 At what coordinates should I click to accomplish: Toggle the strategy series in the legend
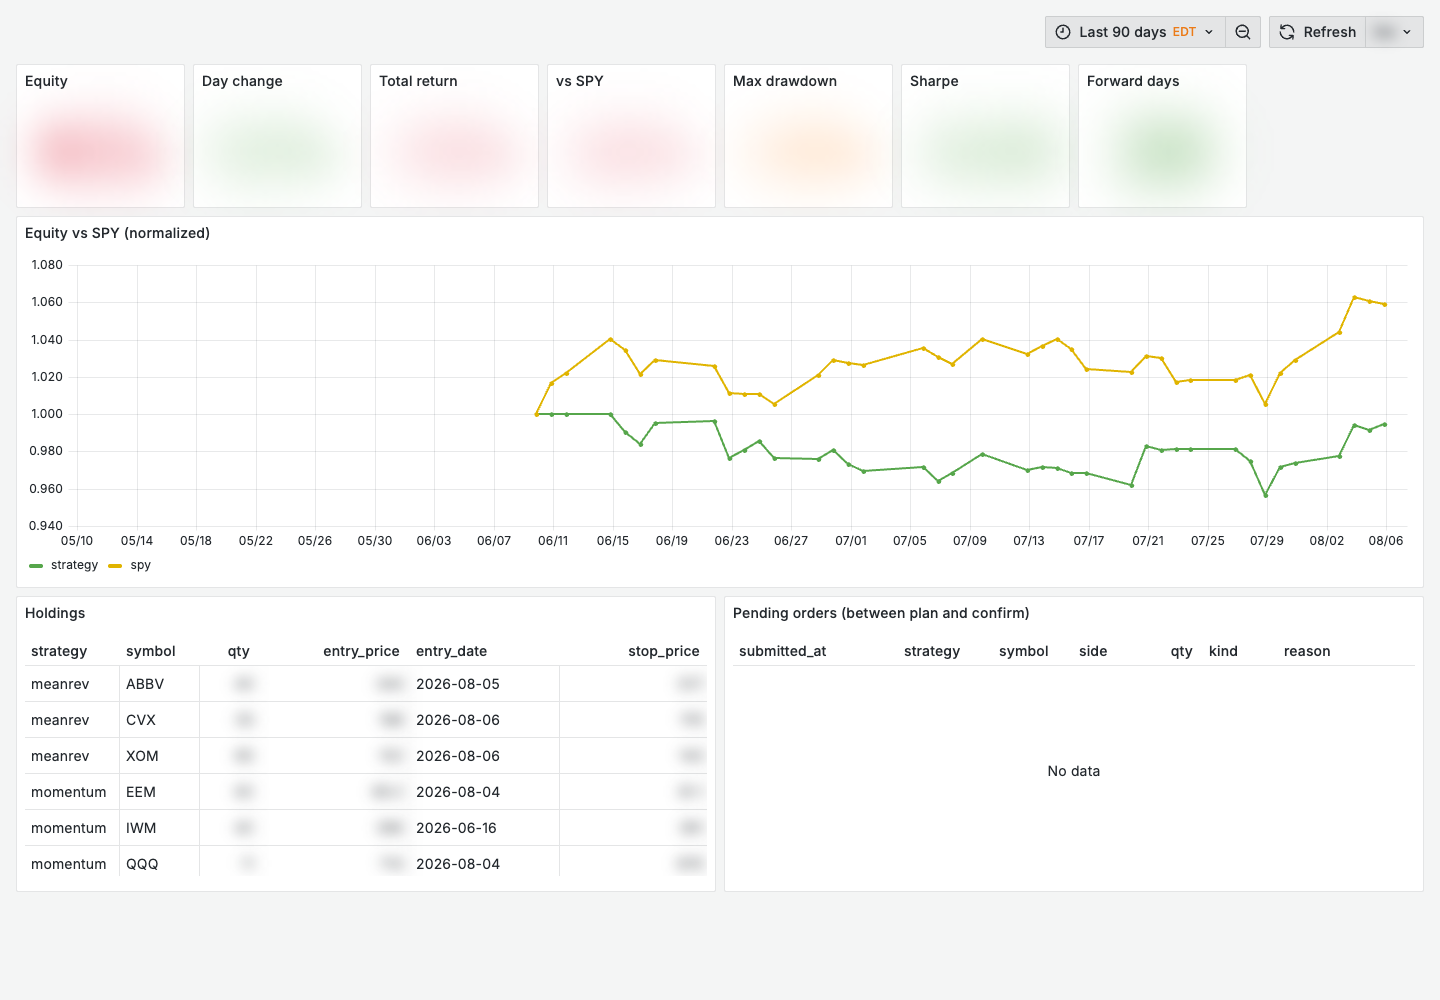(74, 565)
